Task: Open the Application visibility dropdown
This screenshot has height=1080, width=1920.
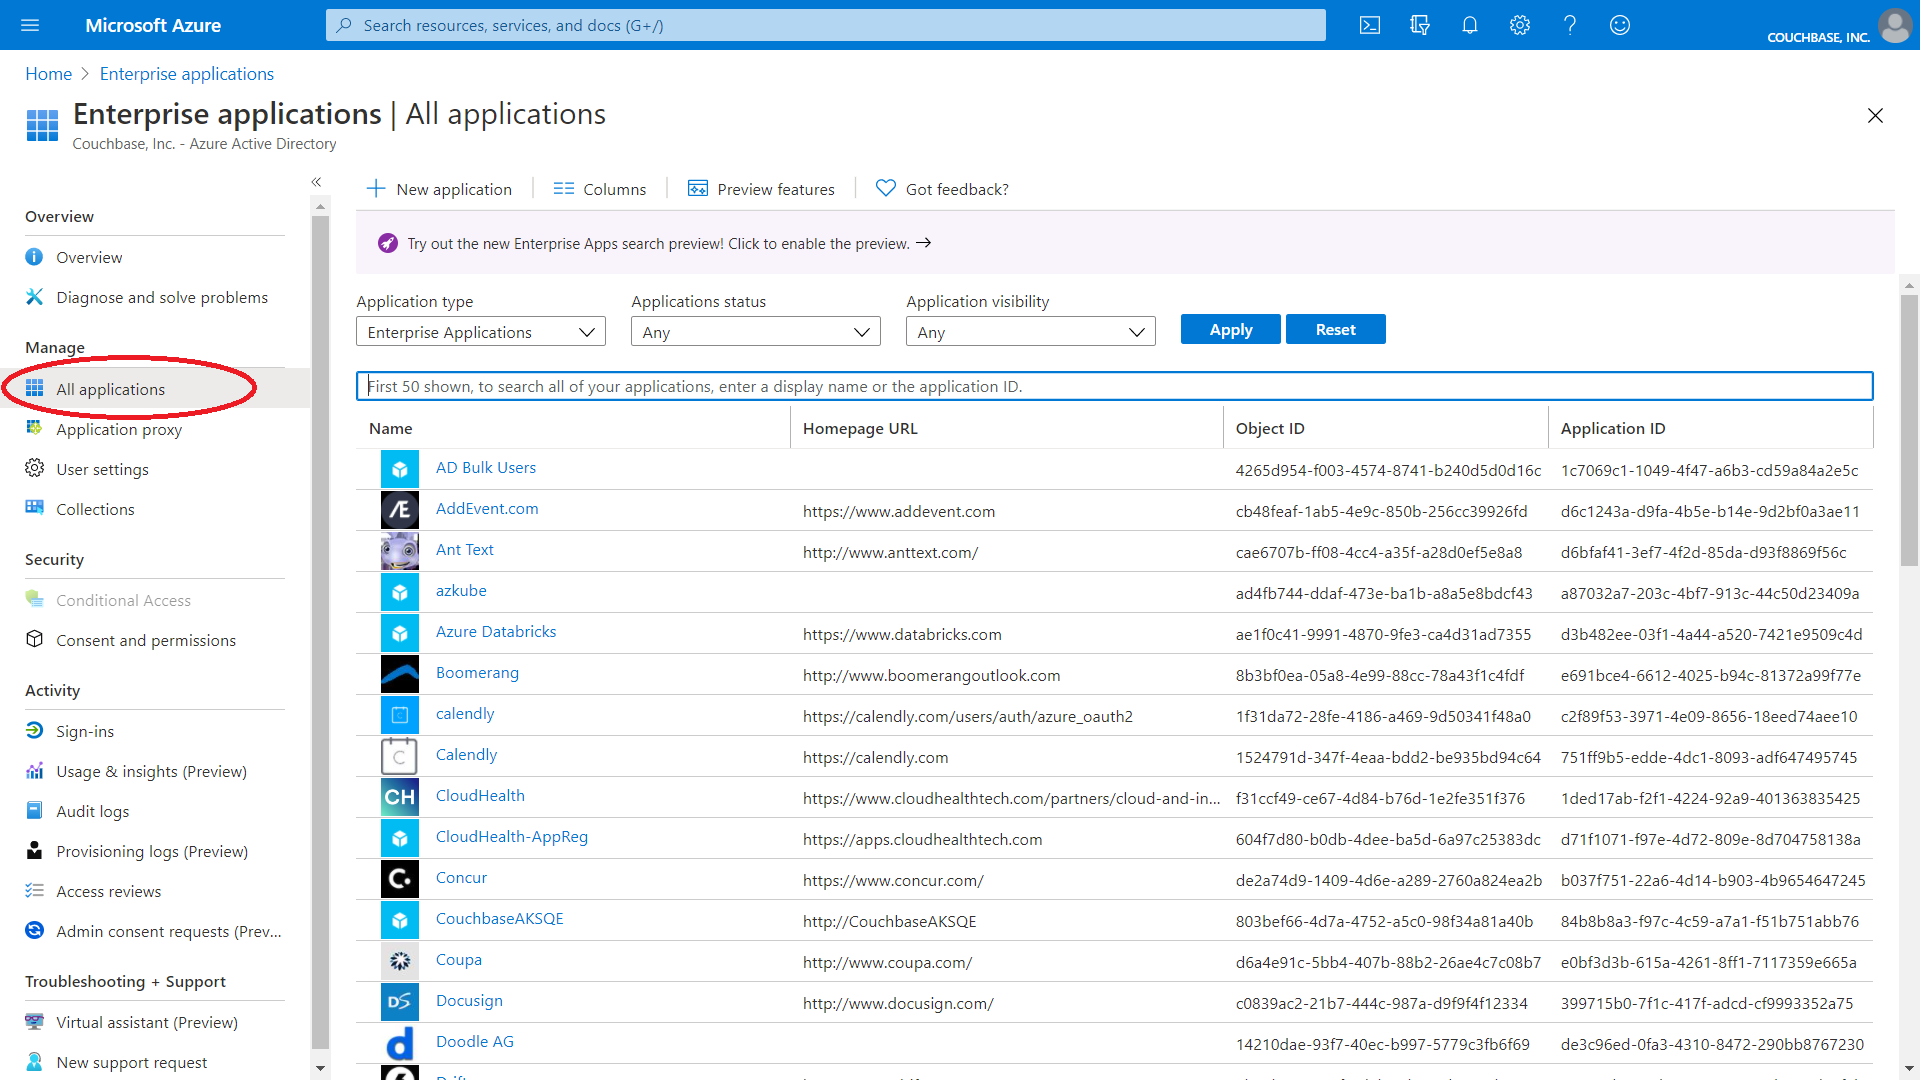Action: click(1030, 331)
